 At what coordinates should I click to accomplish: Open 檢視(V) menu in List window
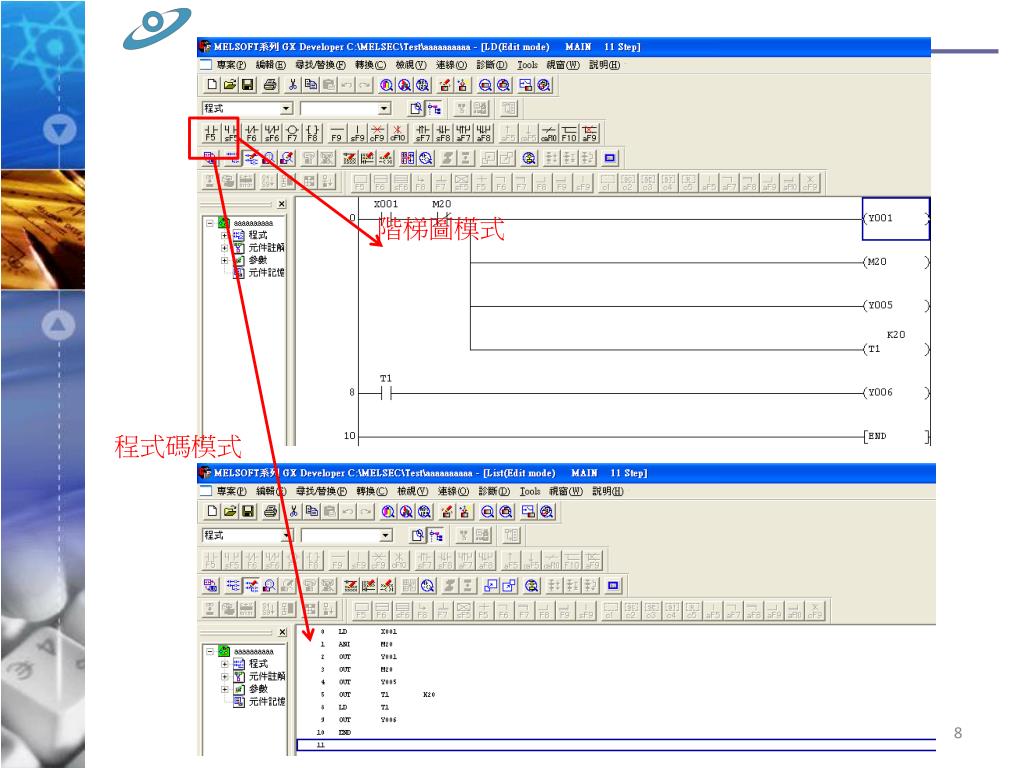tap(412, 491)
